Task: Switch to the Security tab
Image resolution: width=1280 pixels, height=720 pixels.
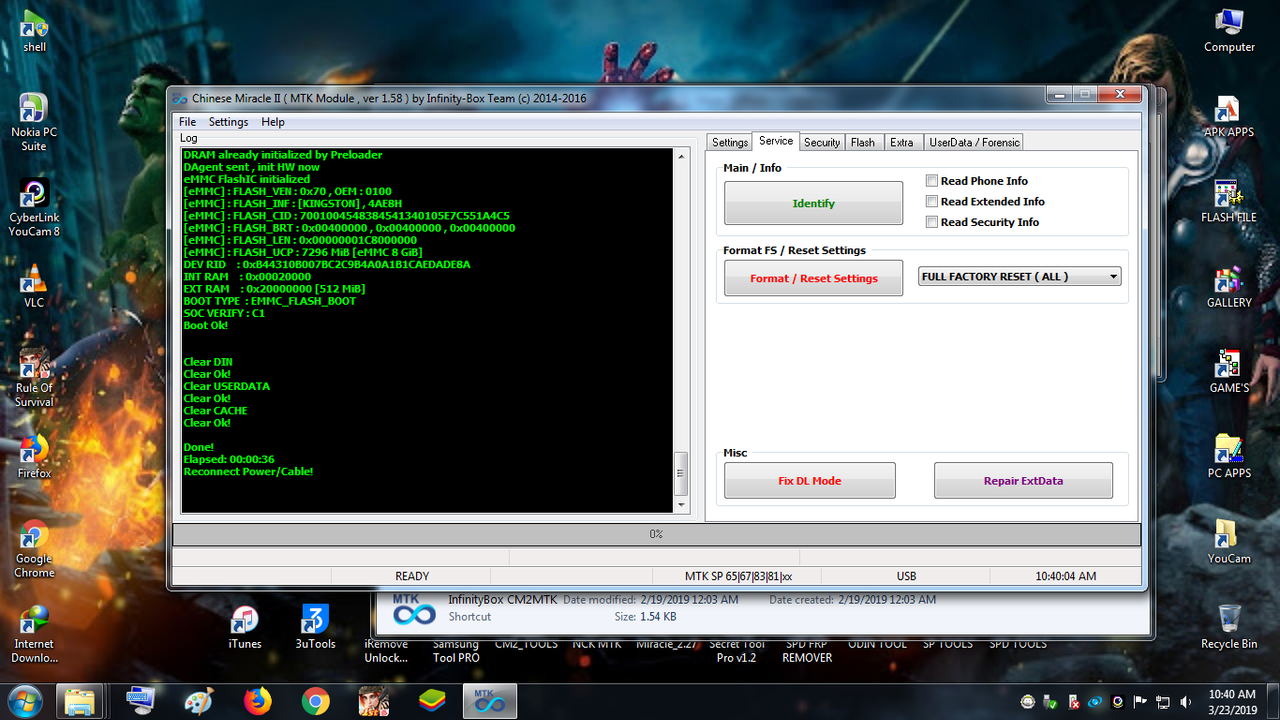Action: (x=822, y=142)
